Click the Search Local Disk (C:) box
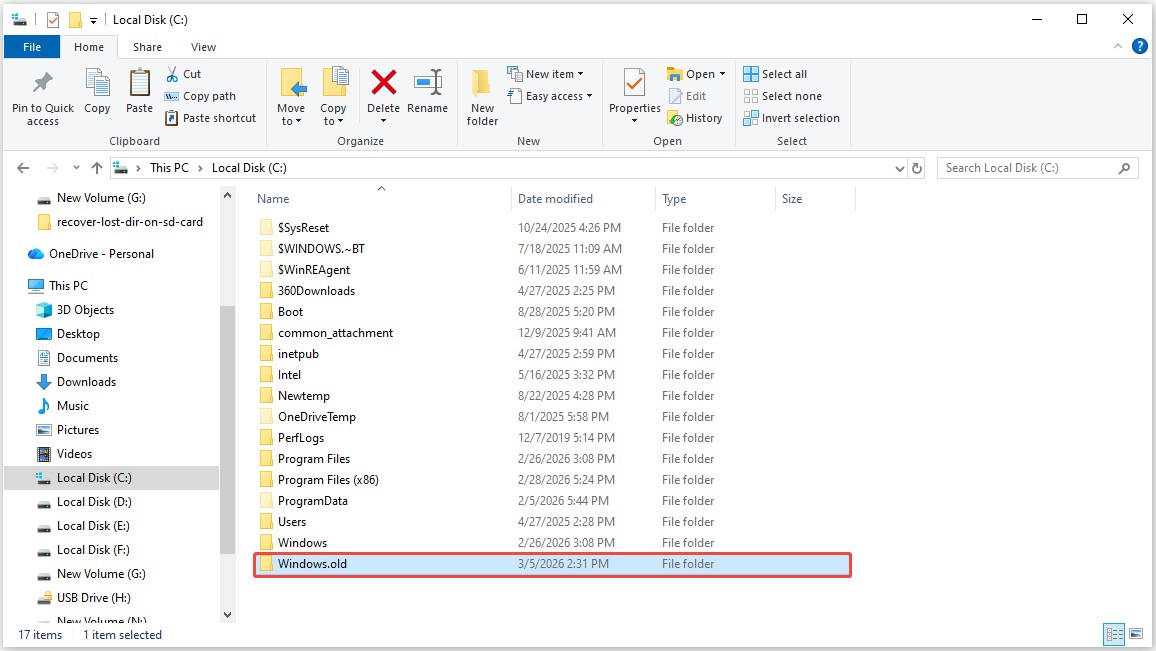Image resolution: width=1156 pixels, height=651 pixels. [x=1037, y=168]
